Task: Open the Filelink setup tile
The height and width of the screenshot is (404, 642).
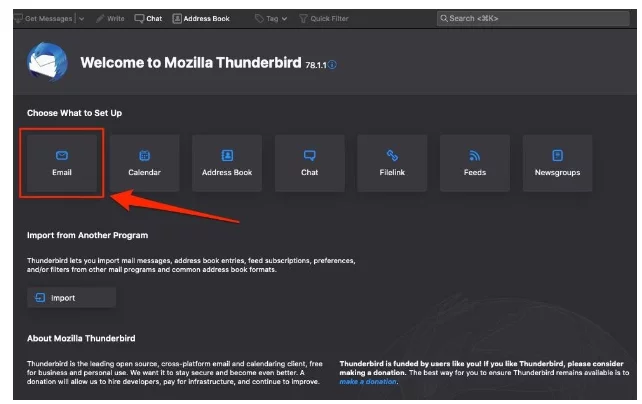Action: point(392,163)
